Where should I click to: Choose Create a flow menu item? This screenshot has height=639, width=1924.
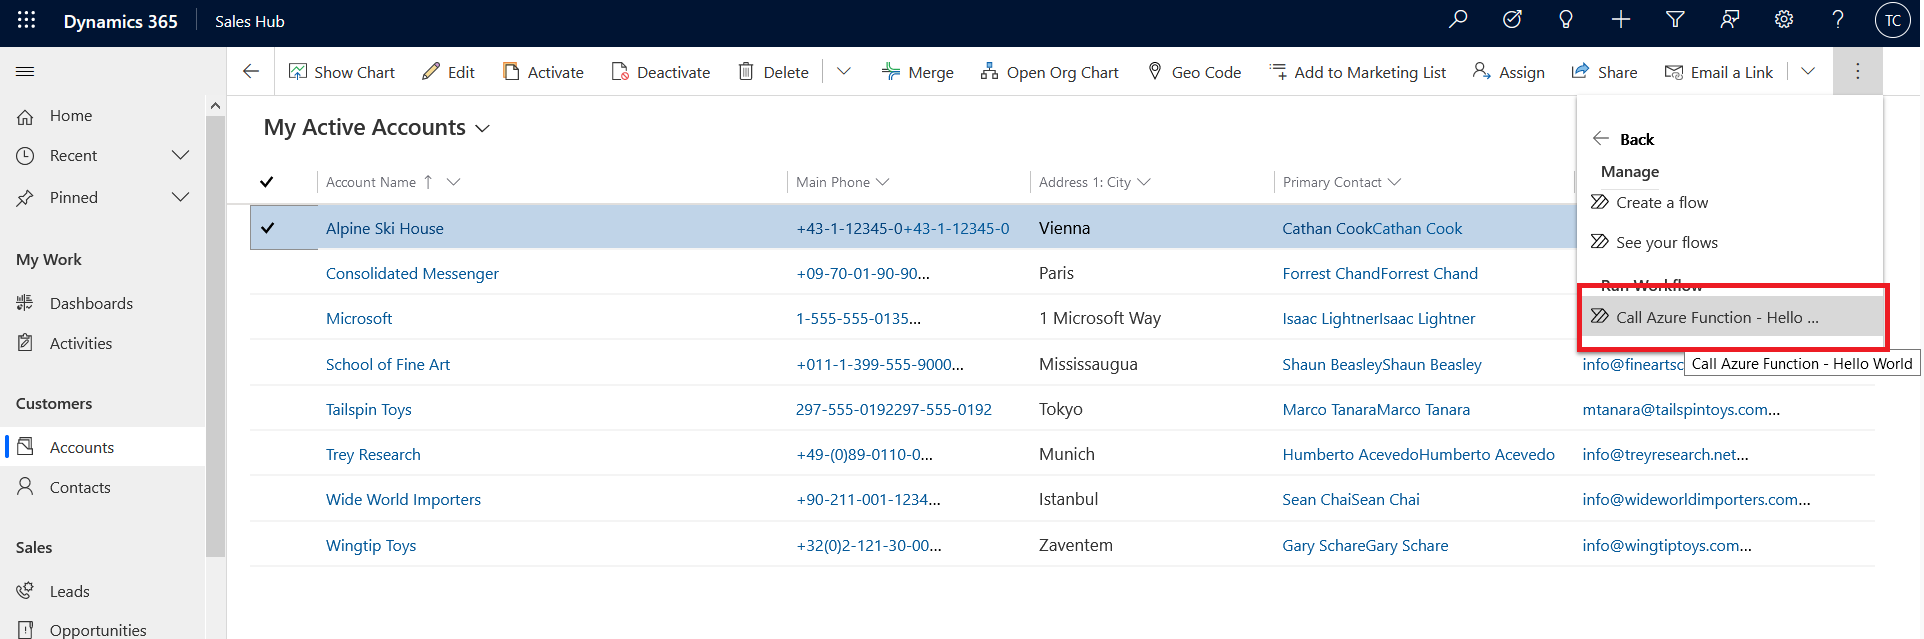point(1661,203)
